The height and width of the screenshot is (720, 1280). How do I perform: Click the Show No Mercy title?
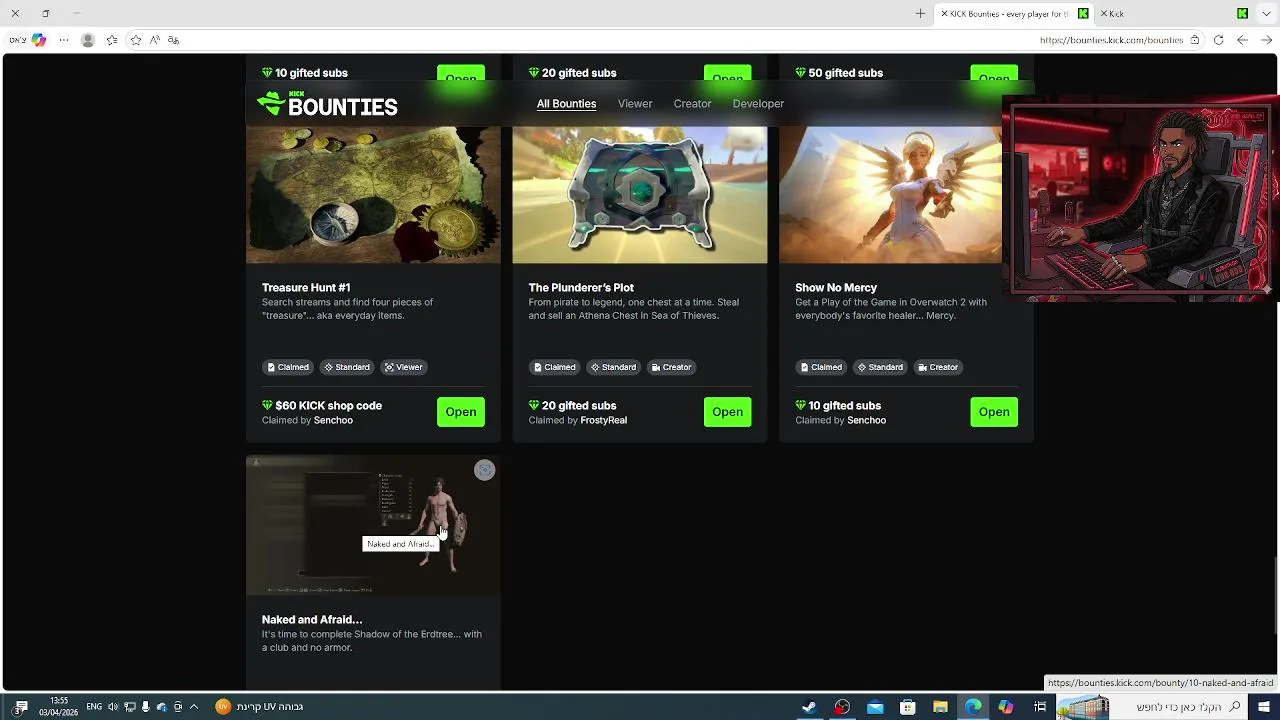click(836, 288)
